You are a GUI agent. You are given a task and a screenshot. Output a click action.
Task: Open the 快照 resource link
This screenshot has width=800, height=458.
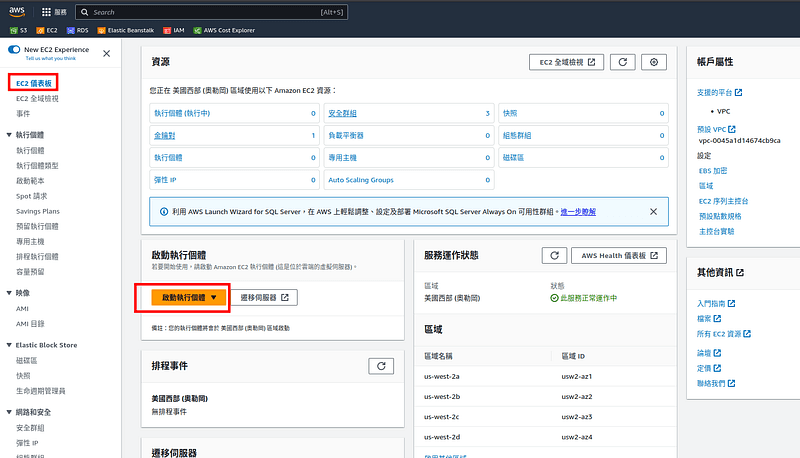[x=510, y=113]
